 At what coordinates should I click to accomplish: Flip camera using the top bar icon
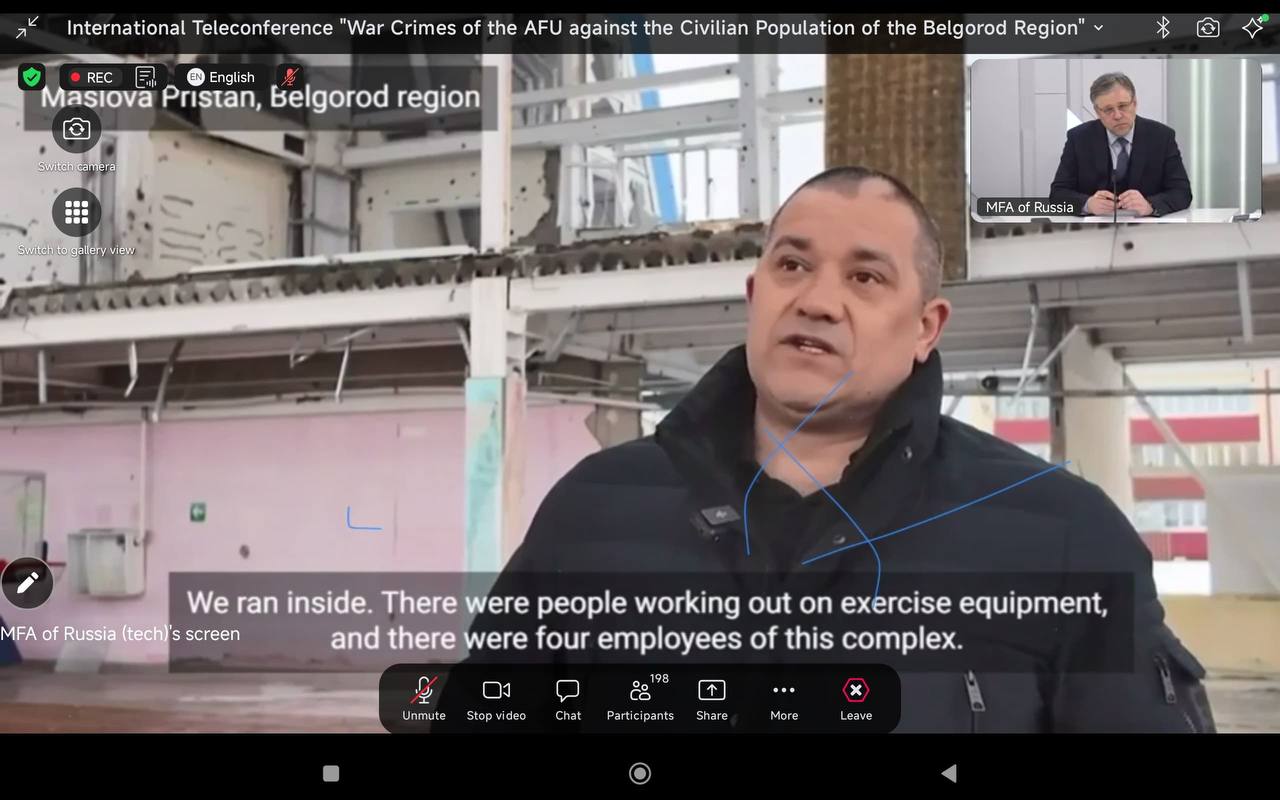(1208, 27)
